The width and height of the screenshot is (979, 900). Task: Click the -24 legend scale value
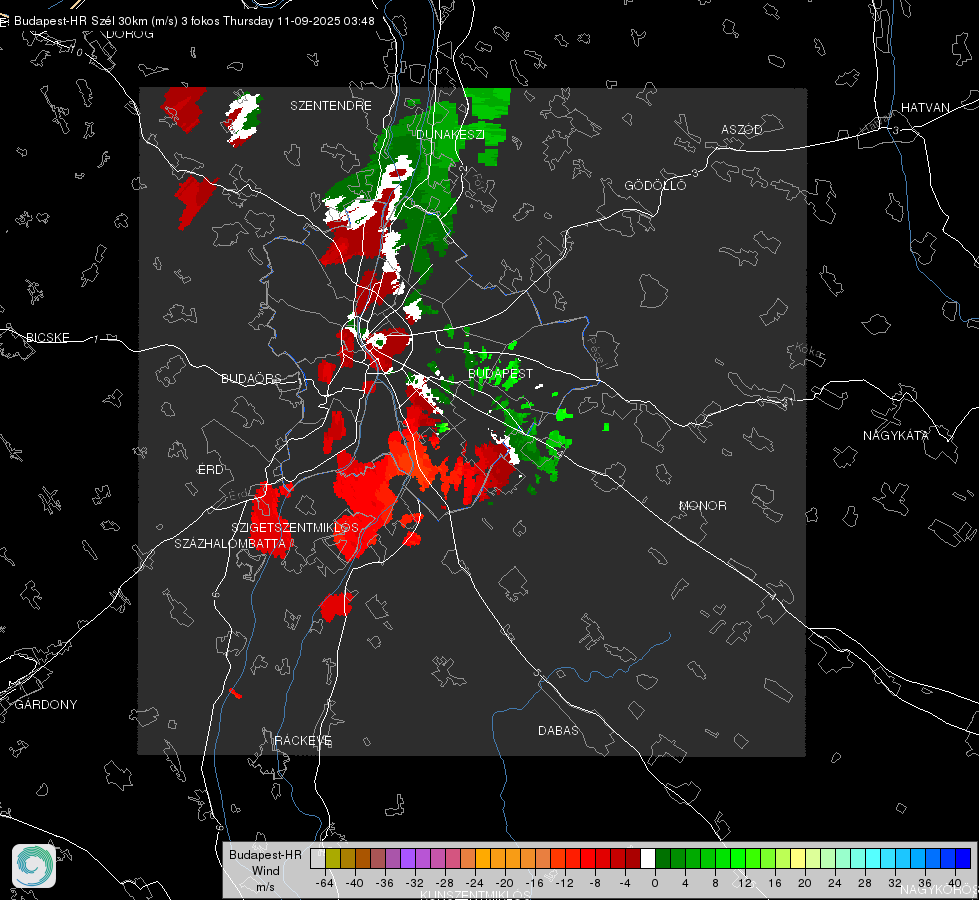[475, 883]
